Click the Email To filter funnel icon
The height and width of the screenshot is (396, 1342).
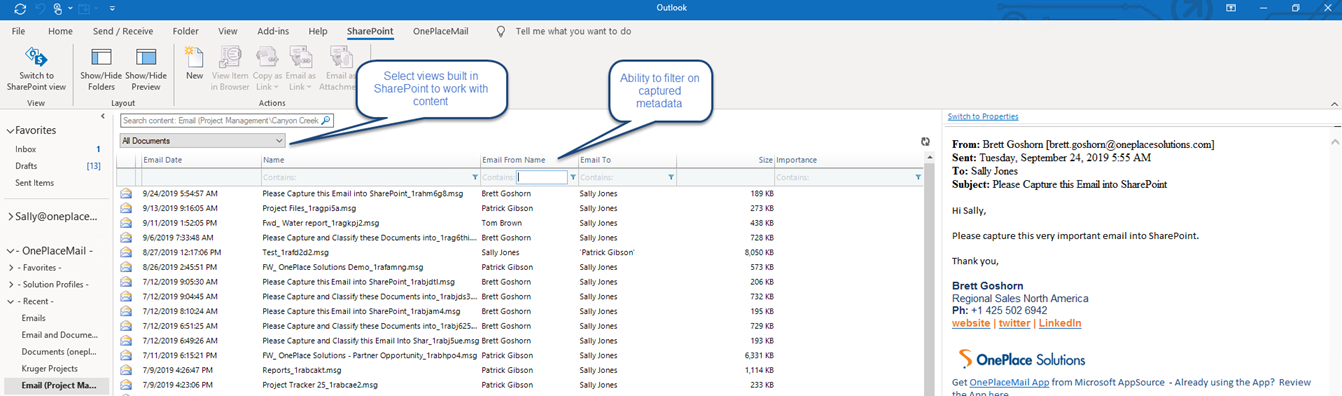pyautogui.click(x=670, y=177)
